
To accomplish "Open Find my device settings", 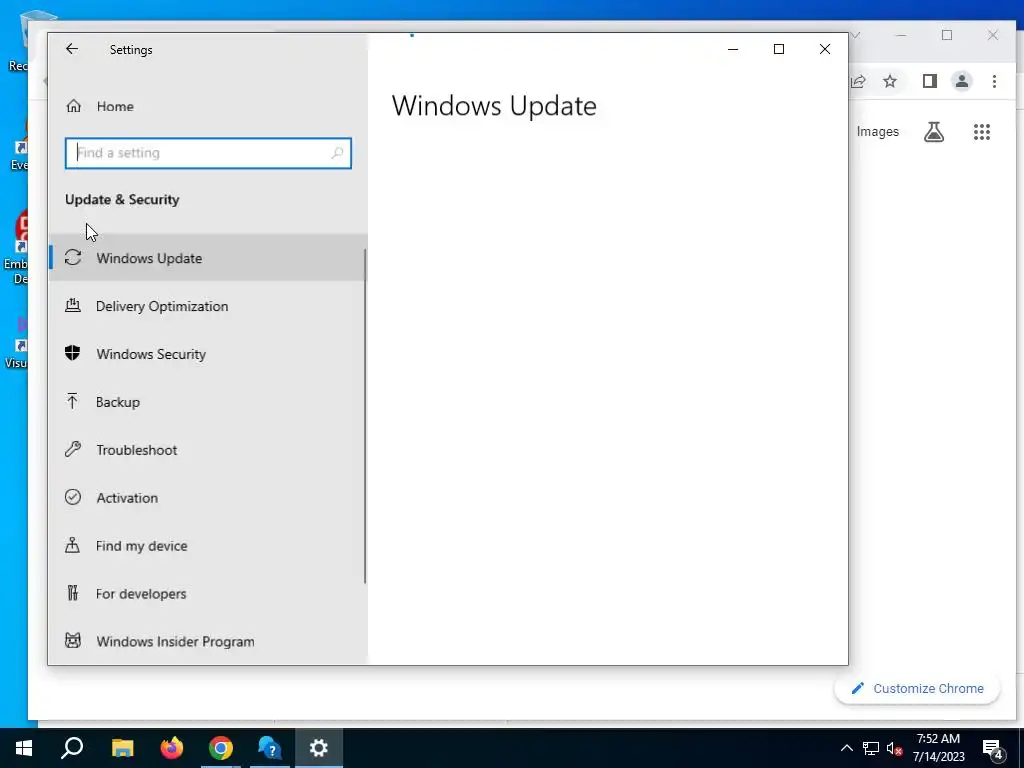I will pos(208,546).
